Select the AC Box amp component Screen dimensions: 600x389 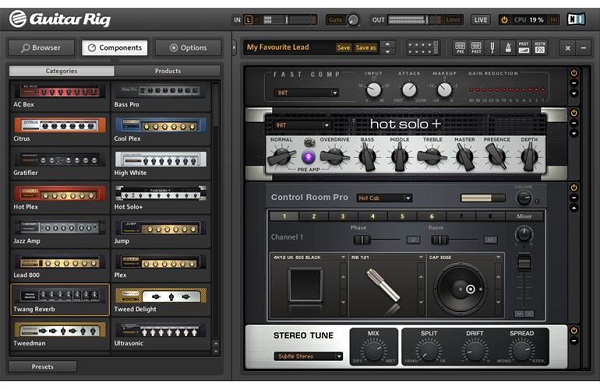(60, 96)
